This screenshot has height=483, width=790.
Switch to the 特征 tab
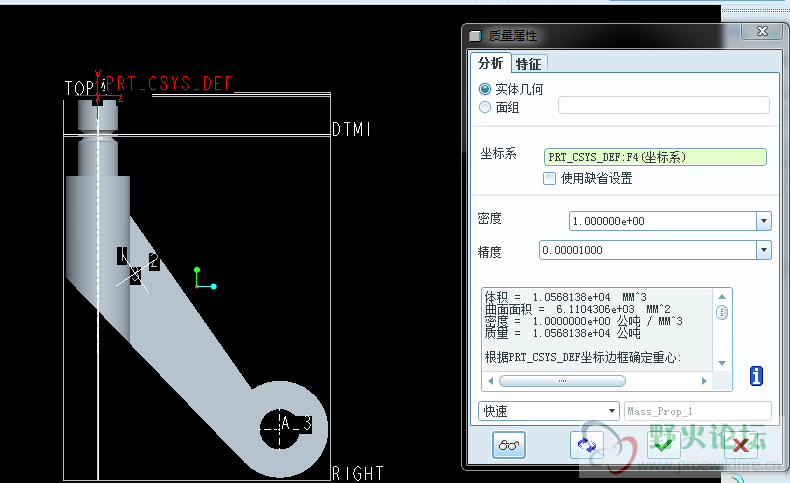(x=528, y=64)
